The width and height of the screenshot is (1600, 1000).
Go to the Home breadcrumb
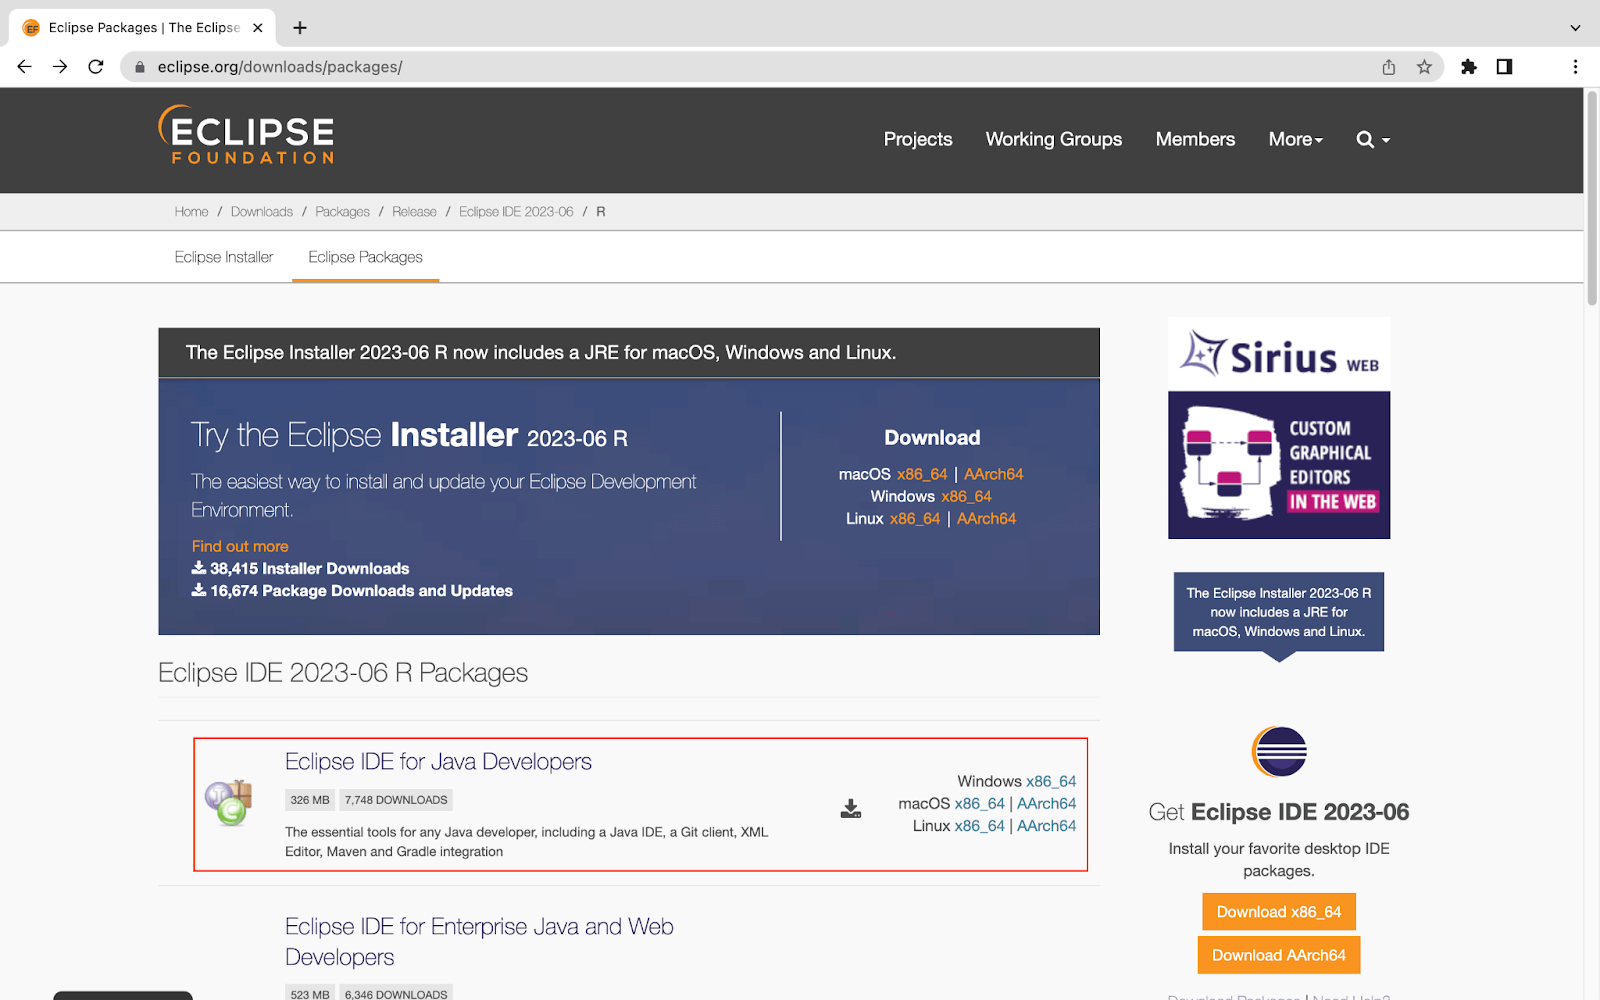point(191,212)
